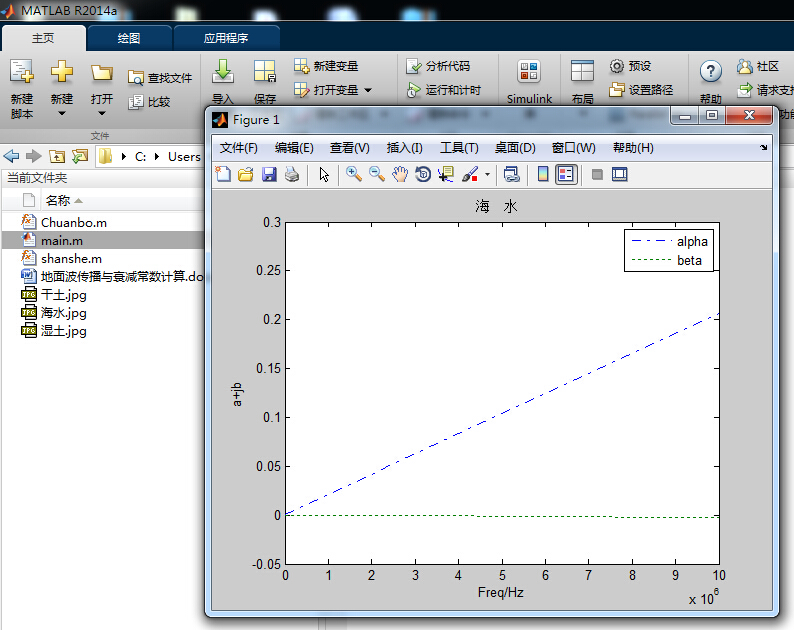This screenshot has width=794, height=630.
Task: Toggle Zoom Out tool
Action: click(x=377, y=174)
